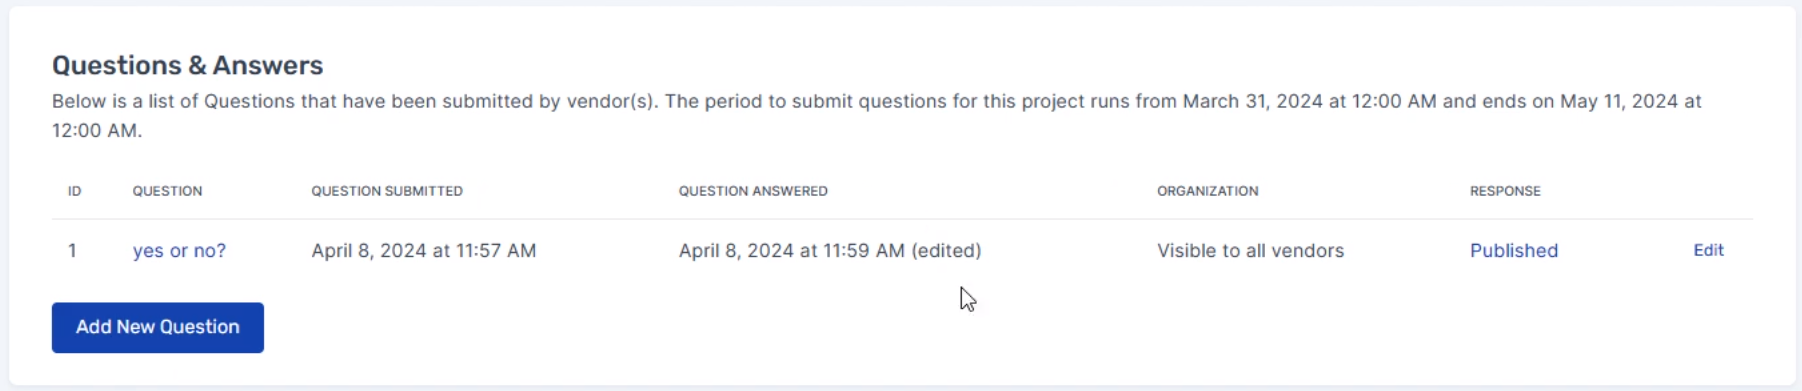1802x391 pixels.
Task: Click the March 31, 2024 start date text
Action: click(x=1253, y=101)
